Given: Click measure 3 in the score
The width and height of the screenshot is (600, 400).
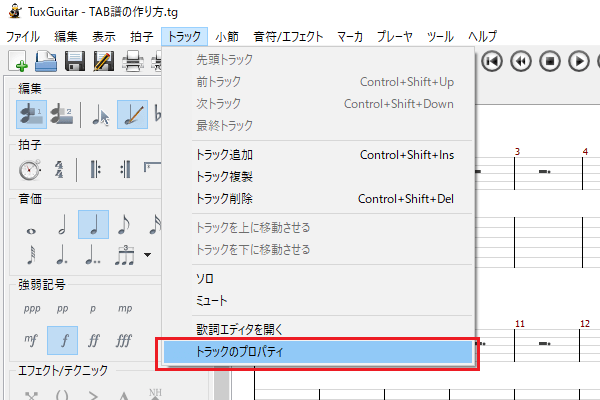Looking at the screenshot, I should click(x=548, y=171).
